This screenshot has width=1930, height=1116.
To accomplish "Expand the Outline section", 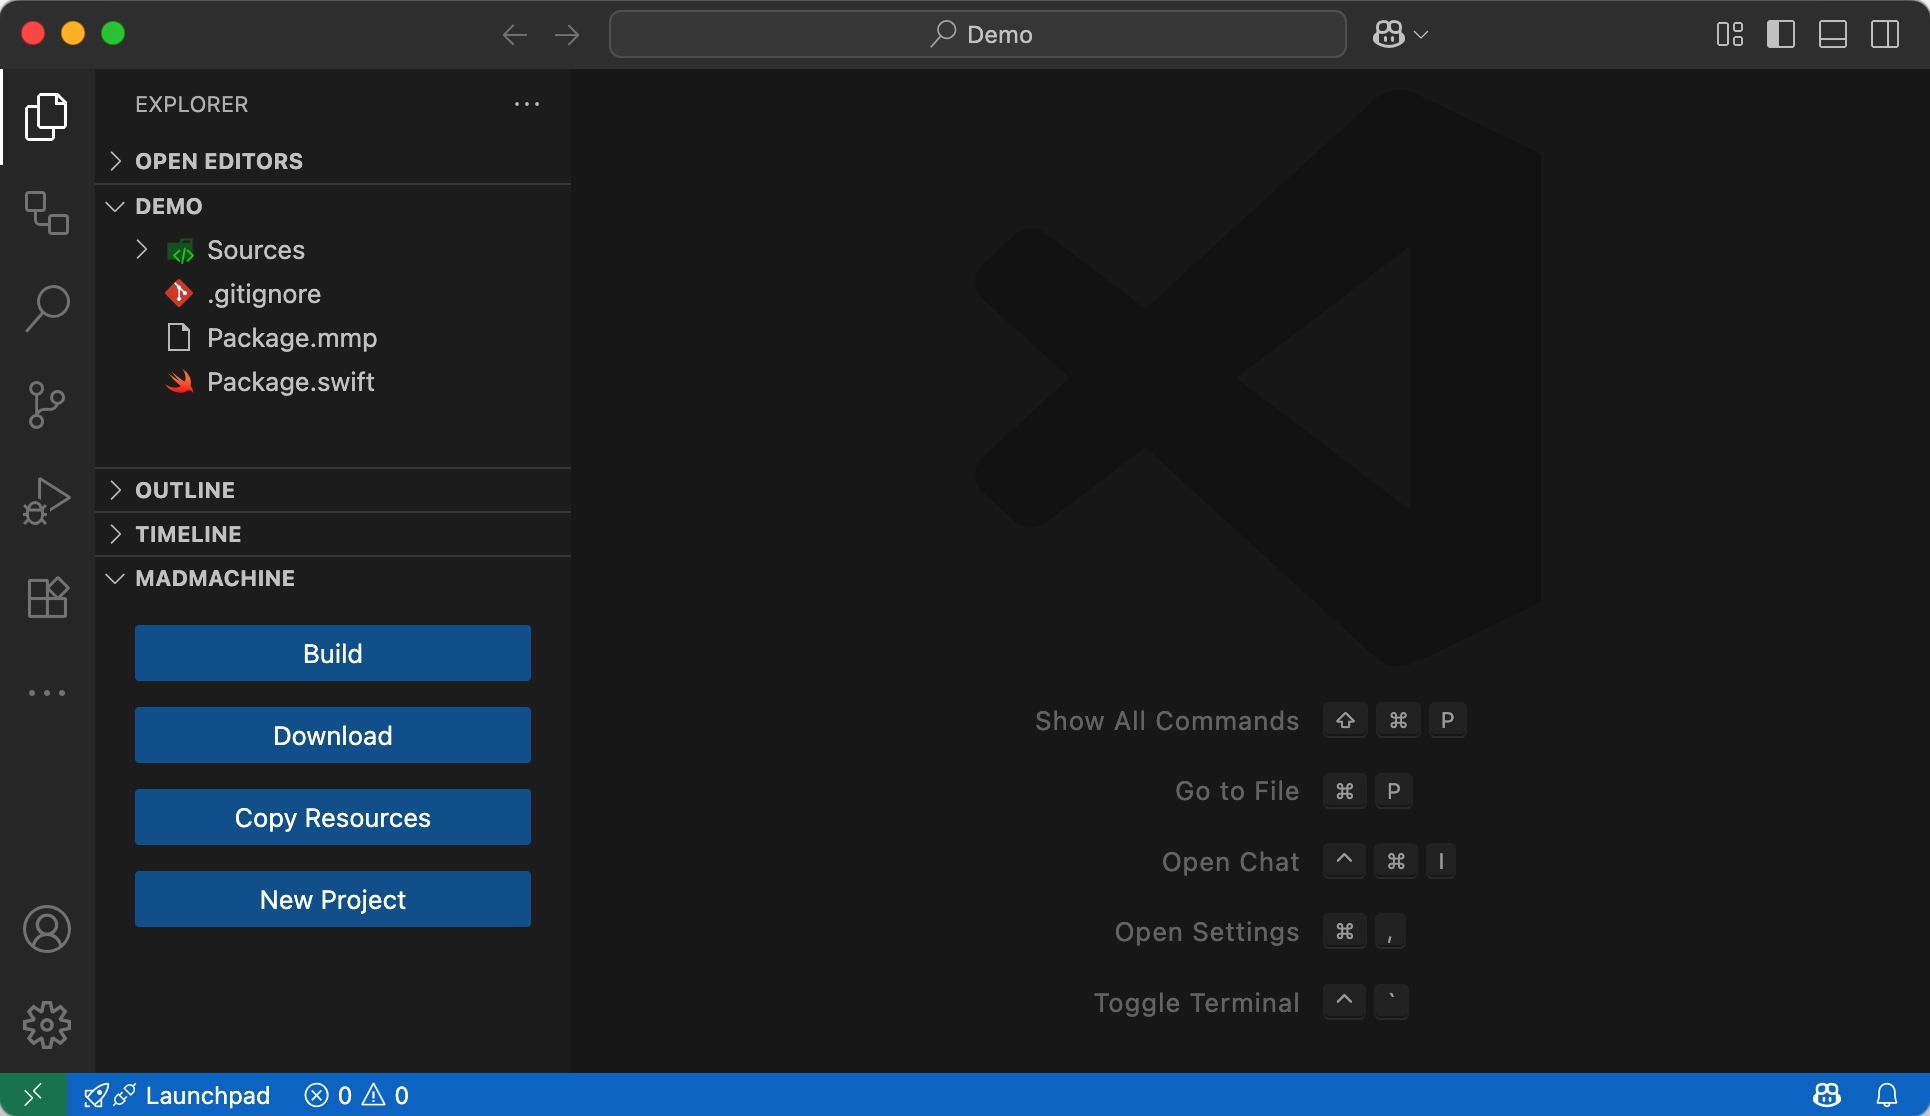I will tap(333, 490).
